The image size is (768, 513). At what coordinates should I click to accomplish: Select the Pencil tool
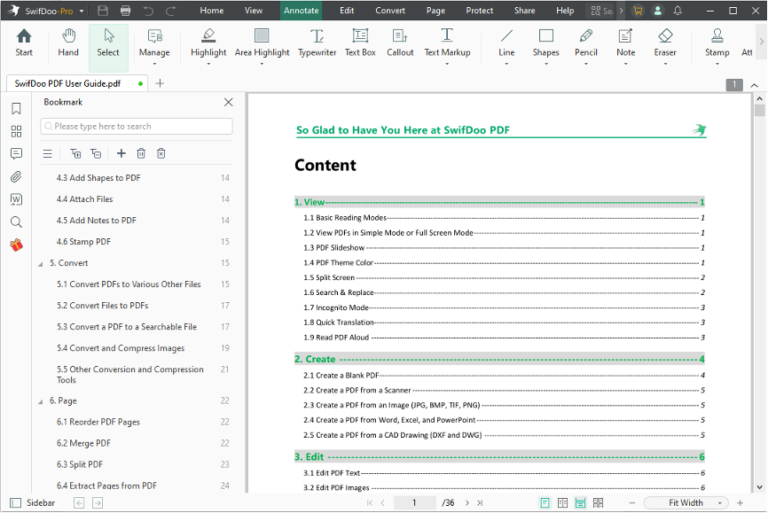(586, 43)
